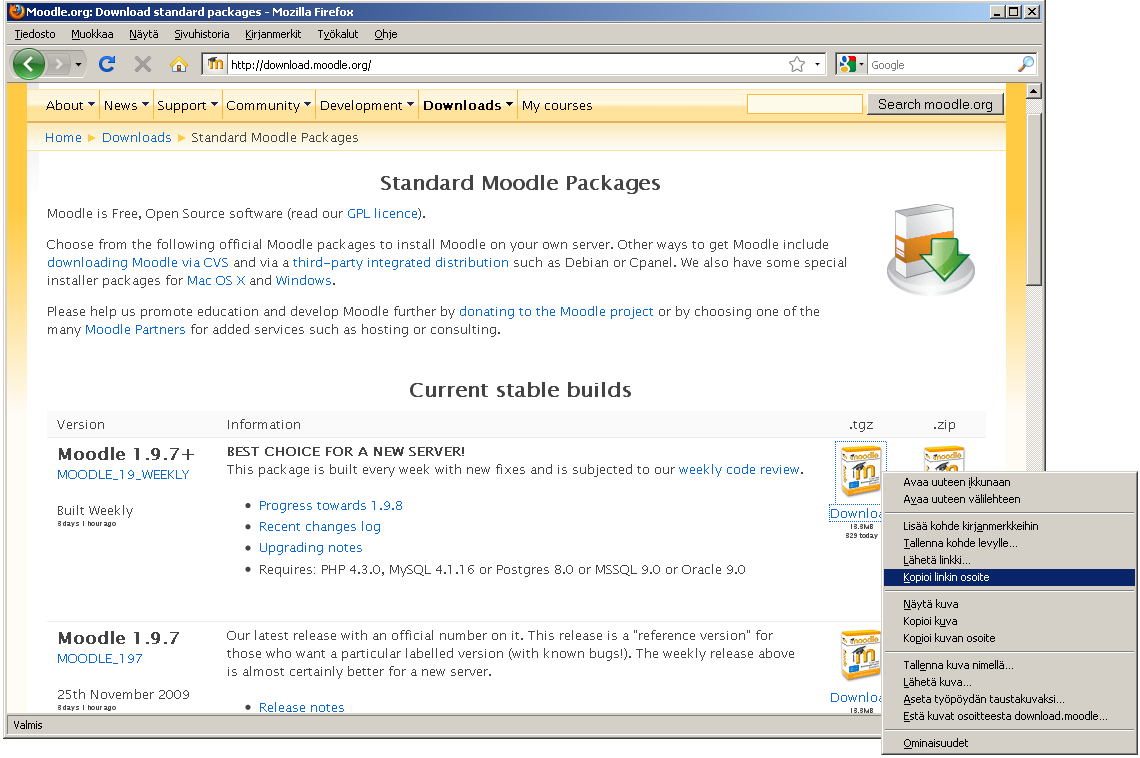1140x758 pixels.
Task: Open the Release notes link
Action: point(302,707)
